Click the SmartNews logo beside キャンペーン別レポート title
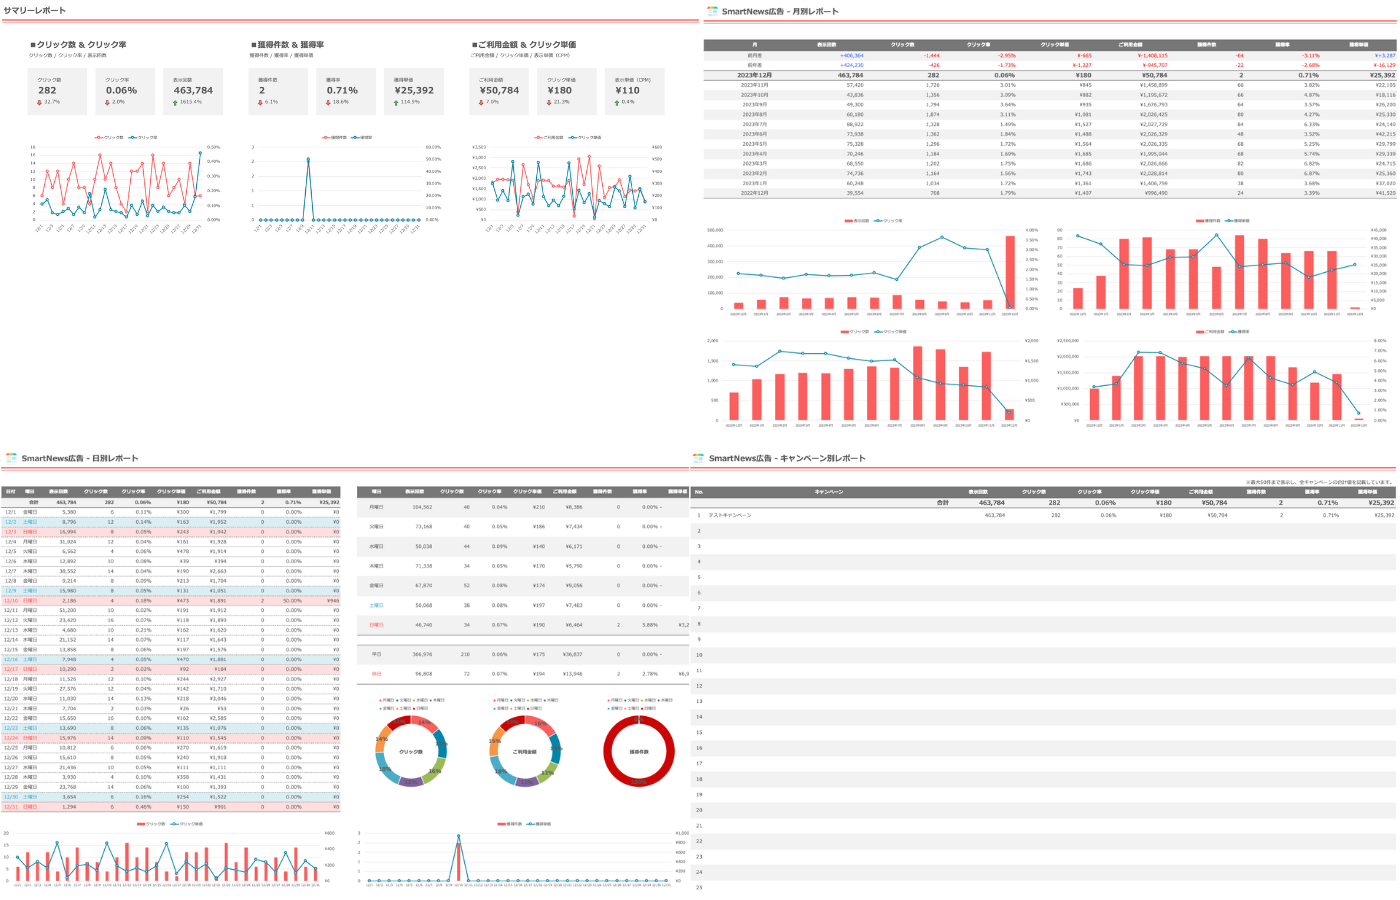The height and width of the screenshot is (900, 1400). (x=699, y=458)
